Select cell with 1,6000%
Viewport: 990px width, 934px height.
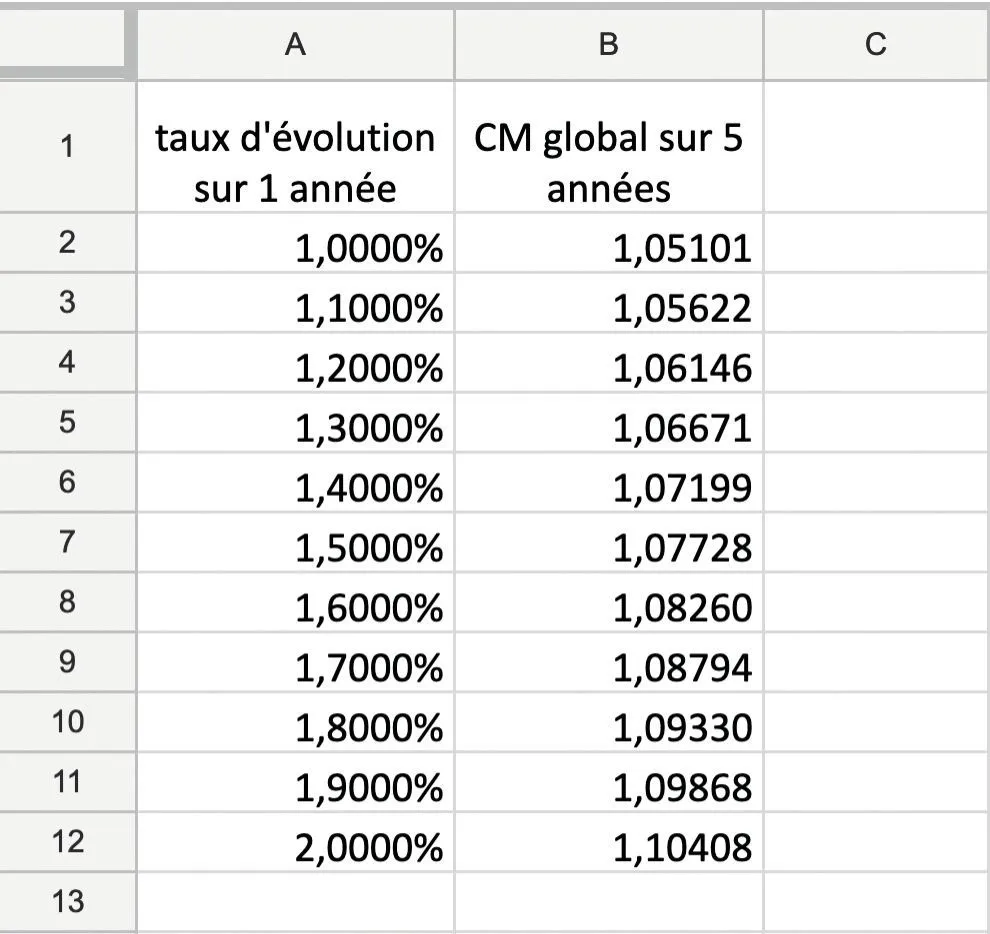point(295,602)
